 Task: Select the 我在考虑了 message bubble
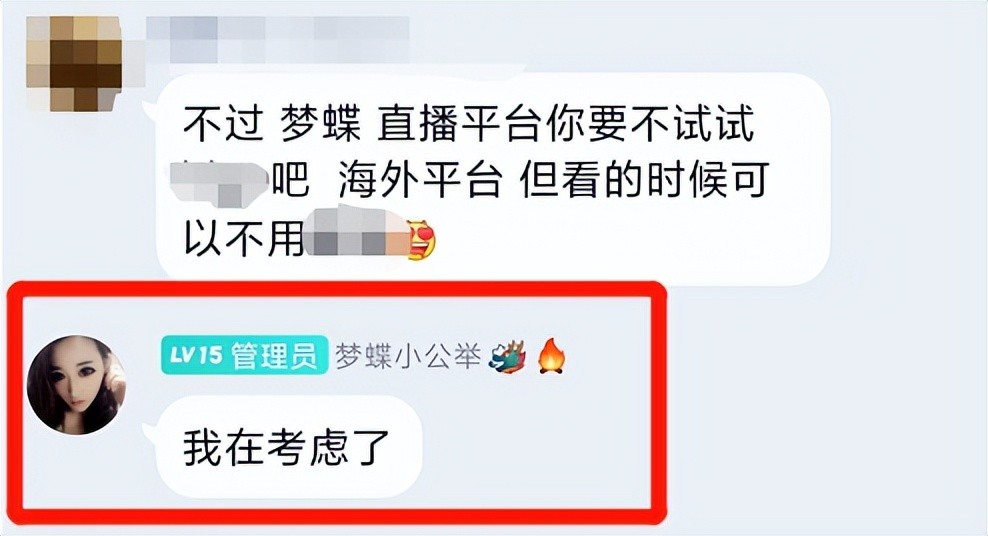tap(289, 447)
